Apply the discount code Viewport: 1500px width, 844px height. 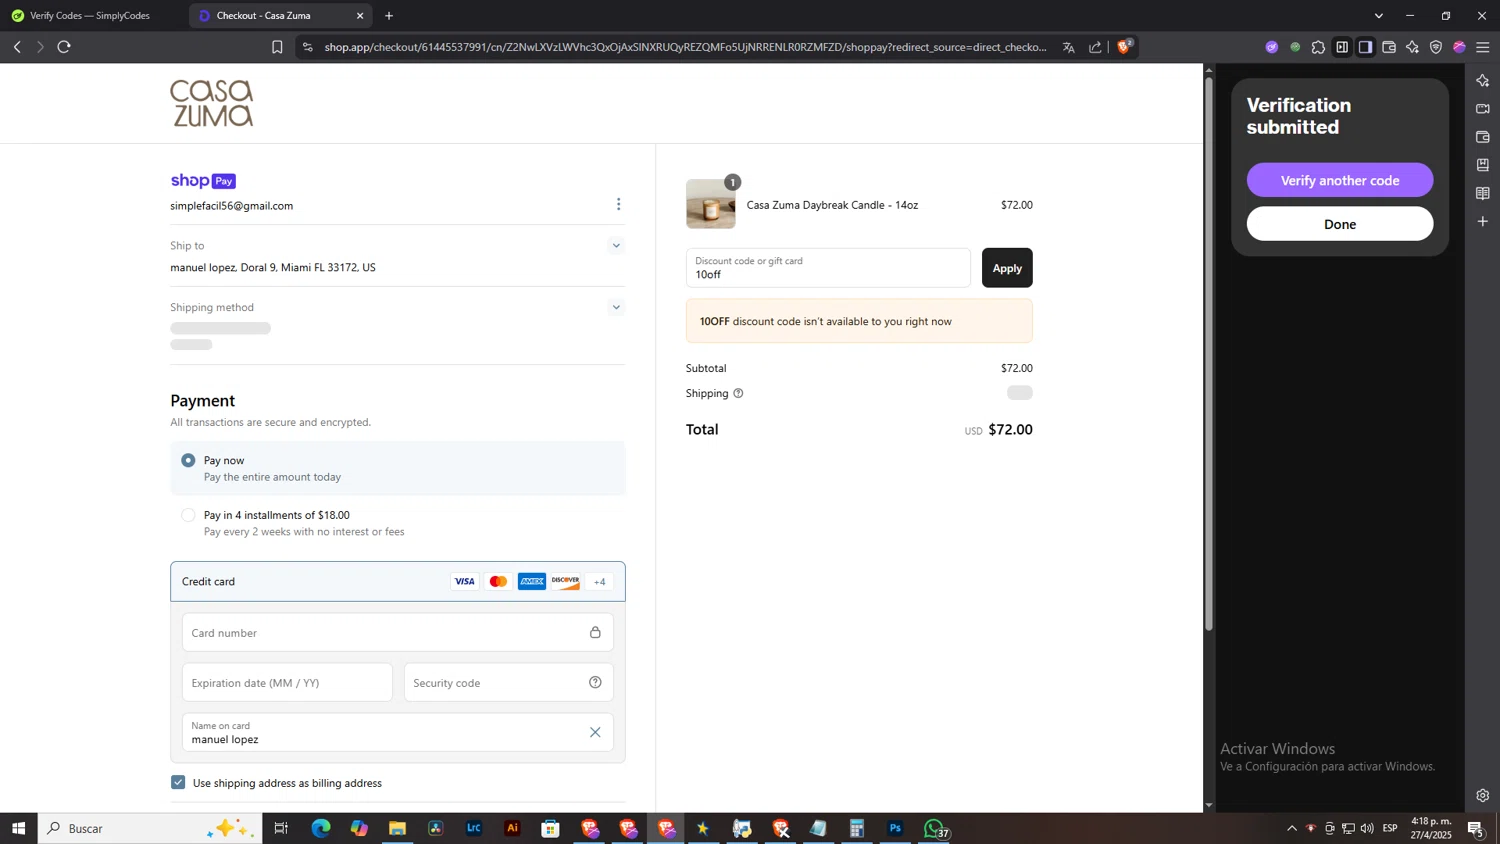click(x=1007, y=268)
